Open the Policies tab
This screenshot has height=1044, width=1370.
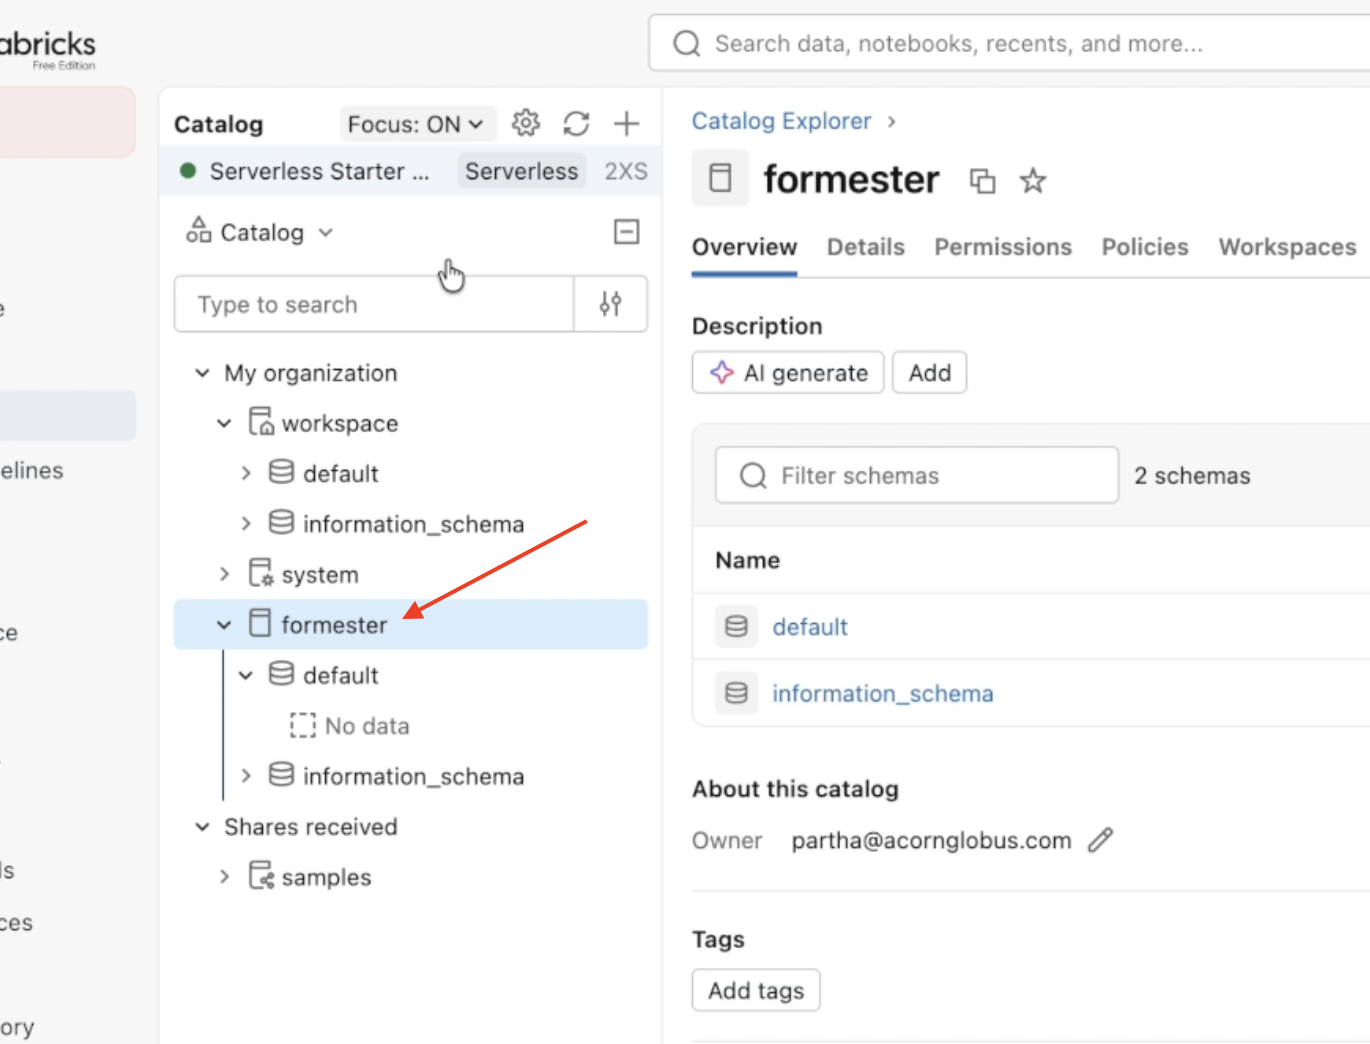pyautogui.click(x=1145, y=247)
